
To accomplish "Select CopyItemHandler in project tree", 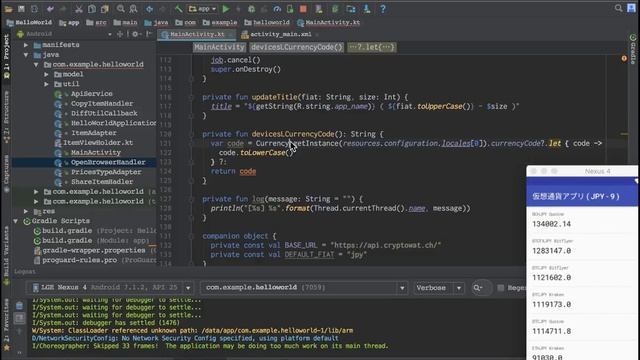I will [x=102, y=104].
